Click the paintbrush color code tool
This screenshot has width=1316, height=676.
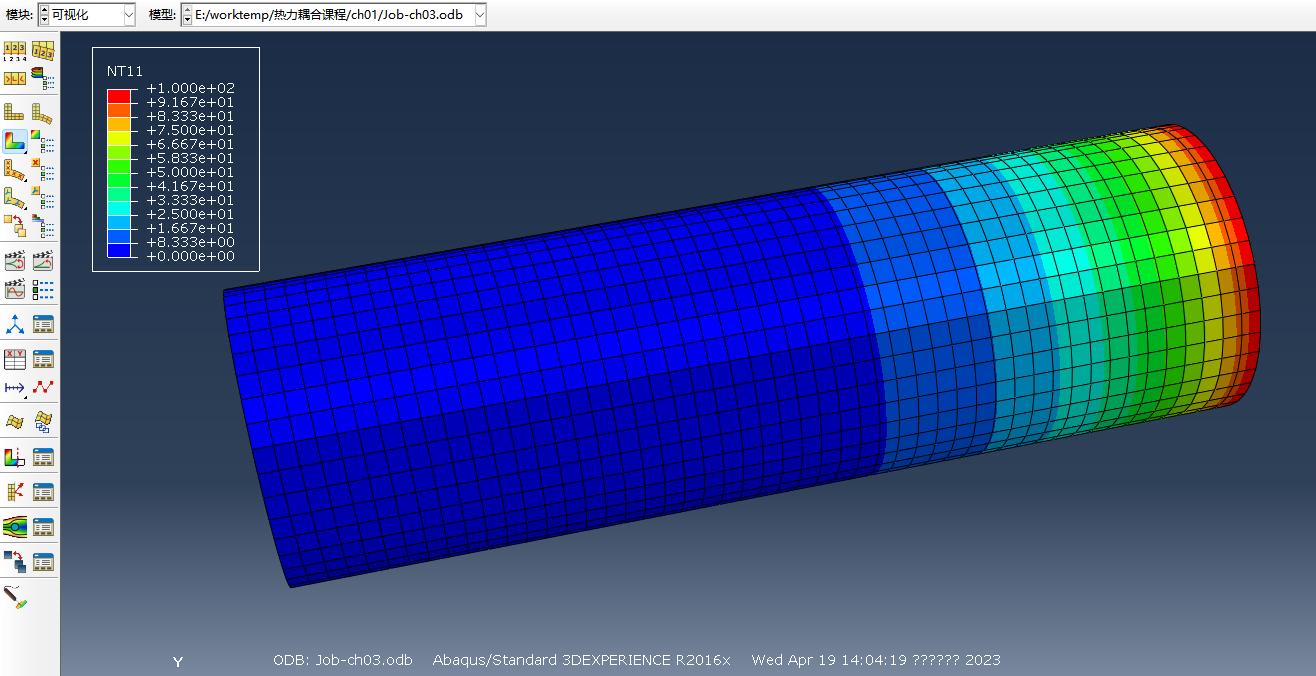point(15,597)
